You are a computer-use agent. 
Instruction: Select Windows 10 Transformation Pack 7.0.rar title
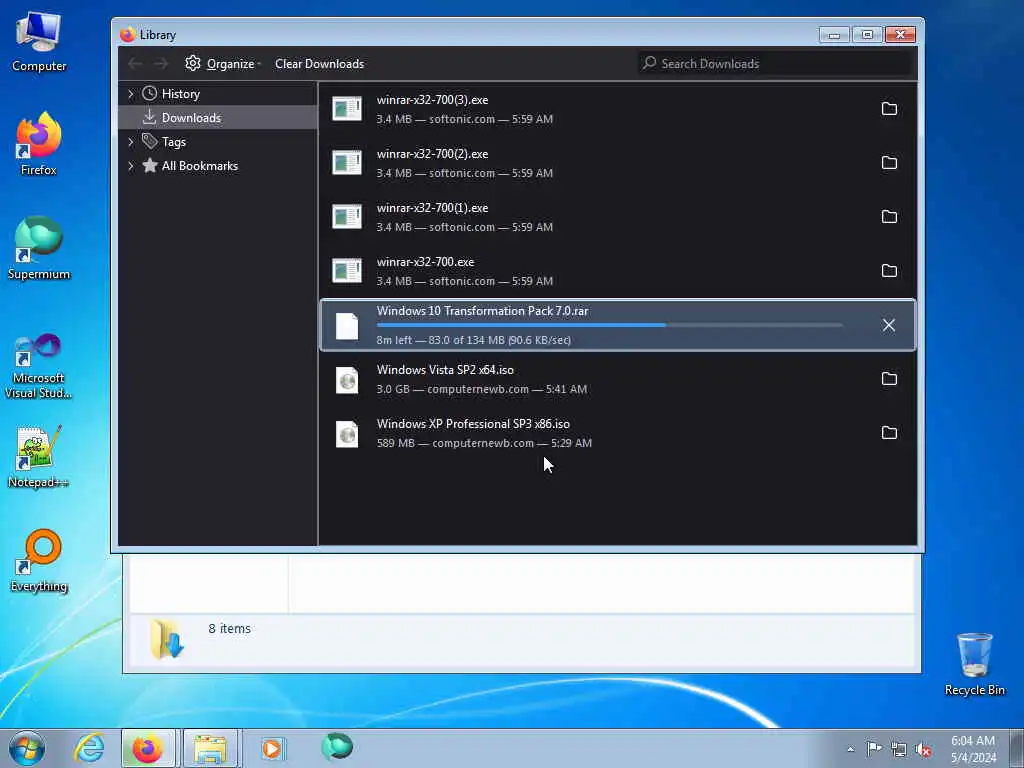pos(483,311)
